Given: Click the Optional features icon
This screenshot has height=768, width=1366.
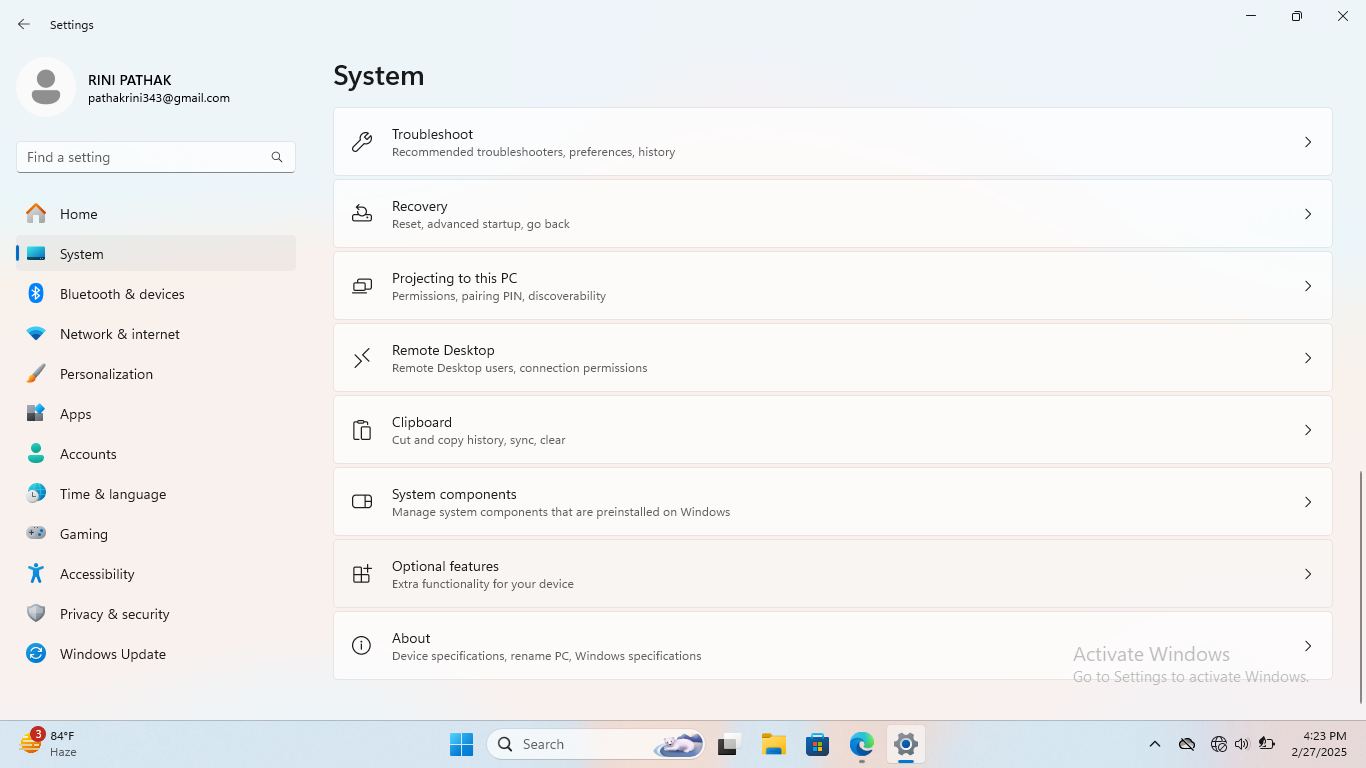Looking at the screenshot, I should 362,574.
